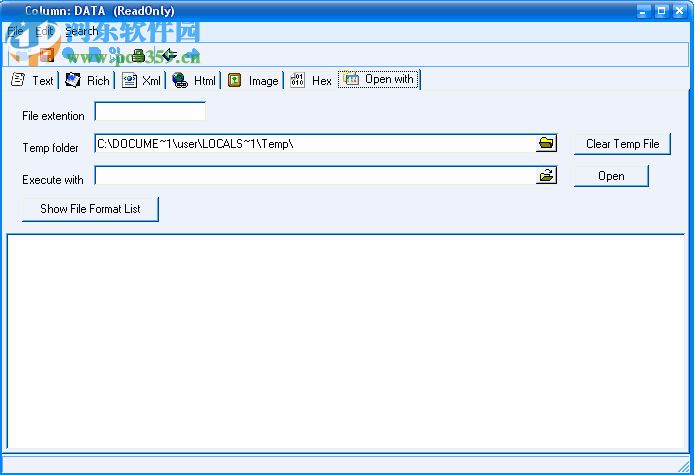Open the Edit menu
Screen dimensions: 695x475
point(44,31)
